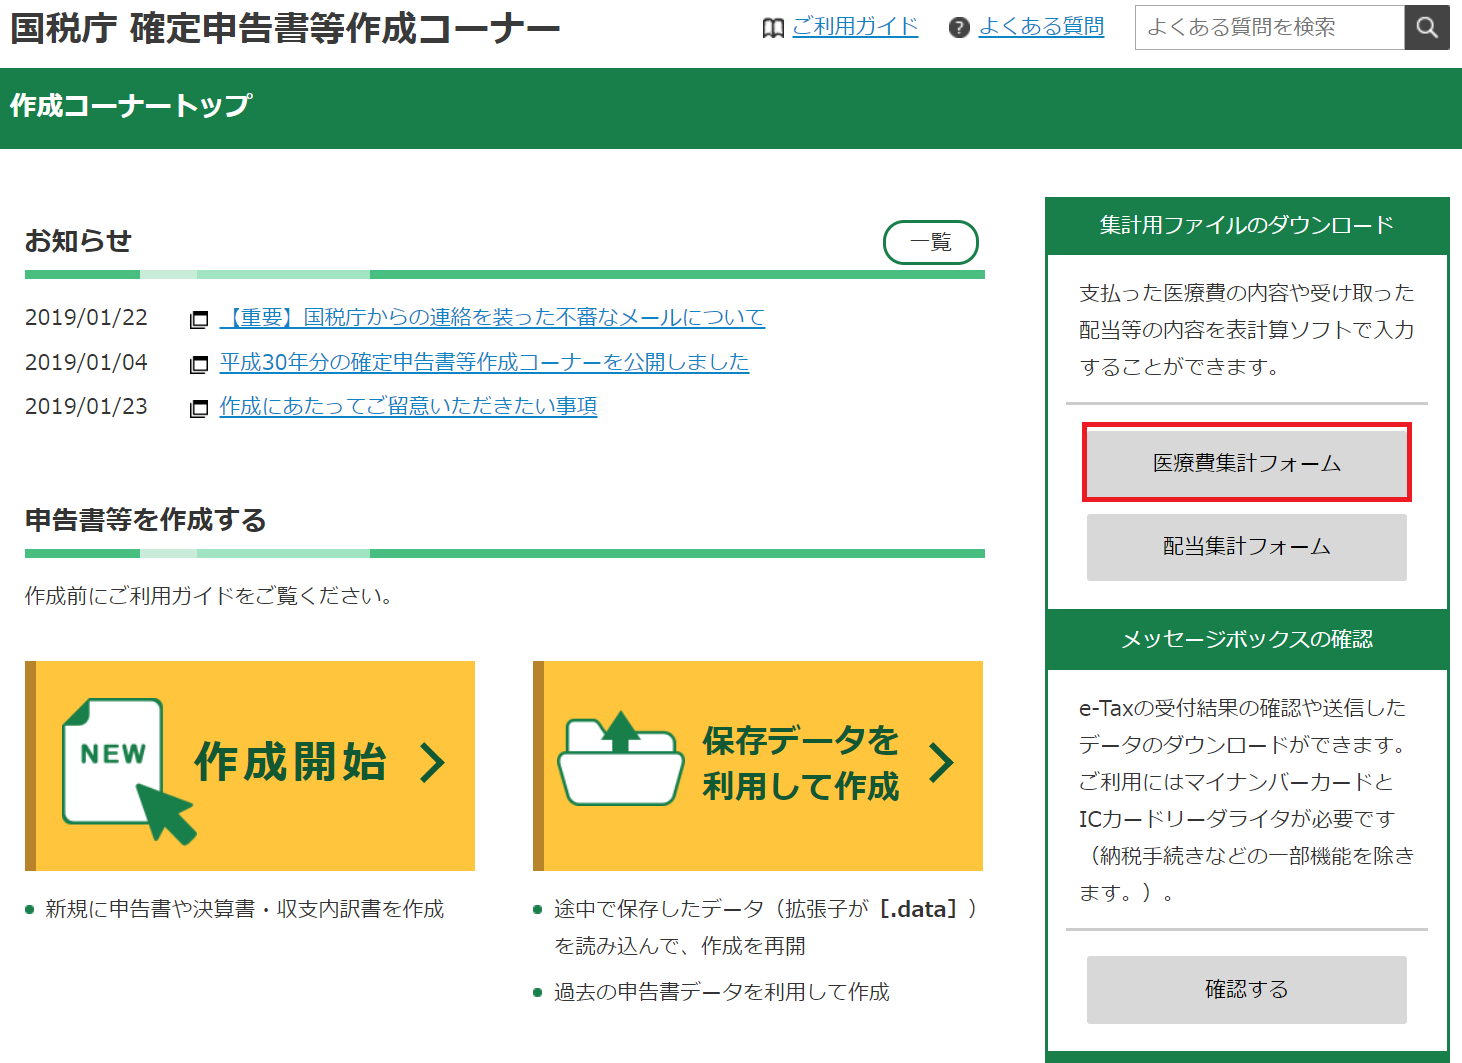Image resolution: width=1462 pixels, height=1063 pixels.
Task: Focus the よくある質問を検索 search field
Action: (1269, 27)
